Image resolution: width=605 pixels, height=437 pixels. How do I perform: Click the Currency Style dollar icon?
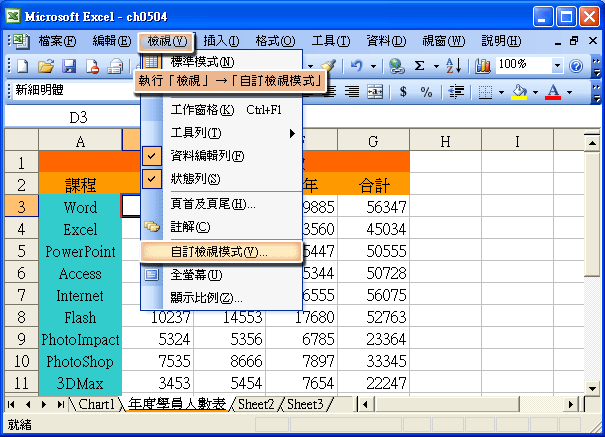click(403, 91)
